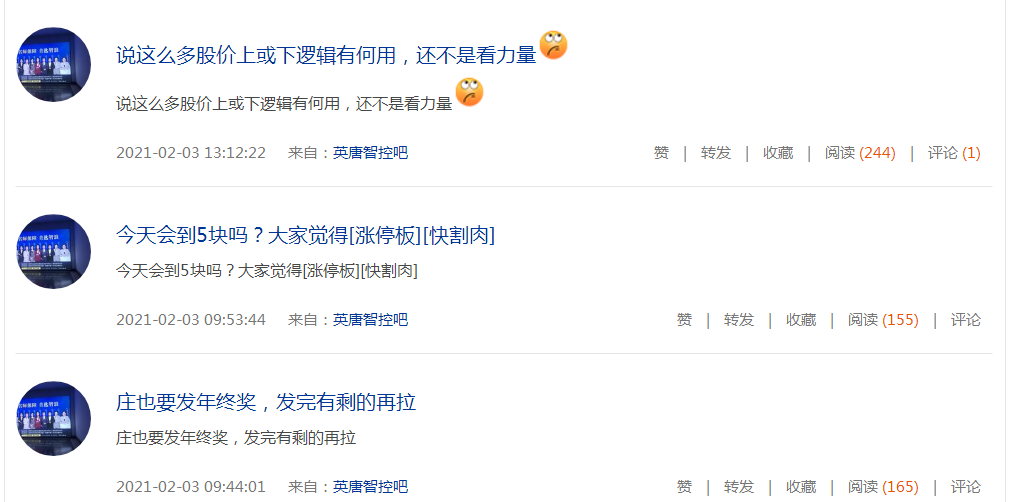The width and height of the screenshot is (1035, 502).
Task: Click 转发 on the first post
Action: (716, 153)
